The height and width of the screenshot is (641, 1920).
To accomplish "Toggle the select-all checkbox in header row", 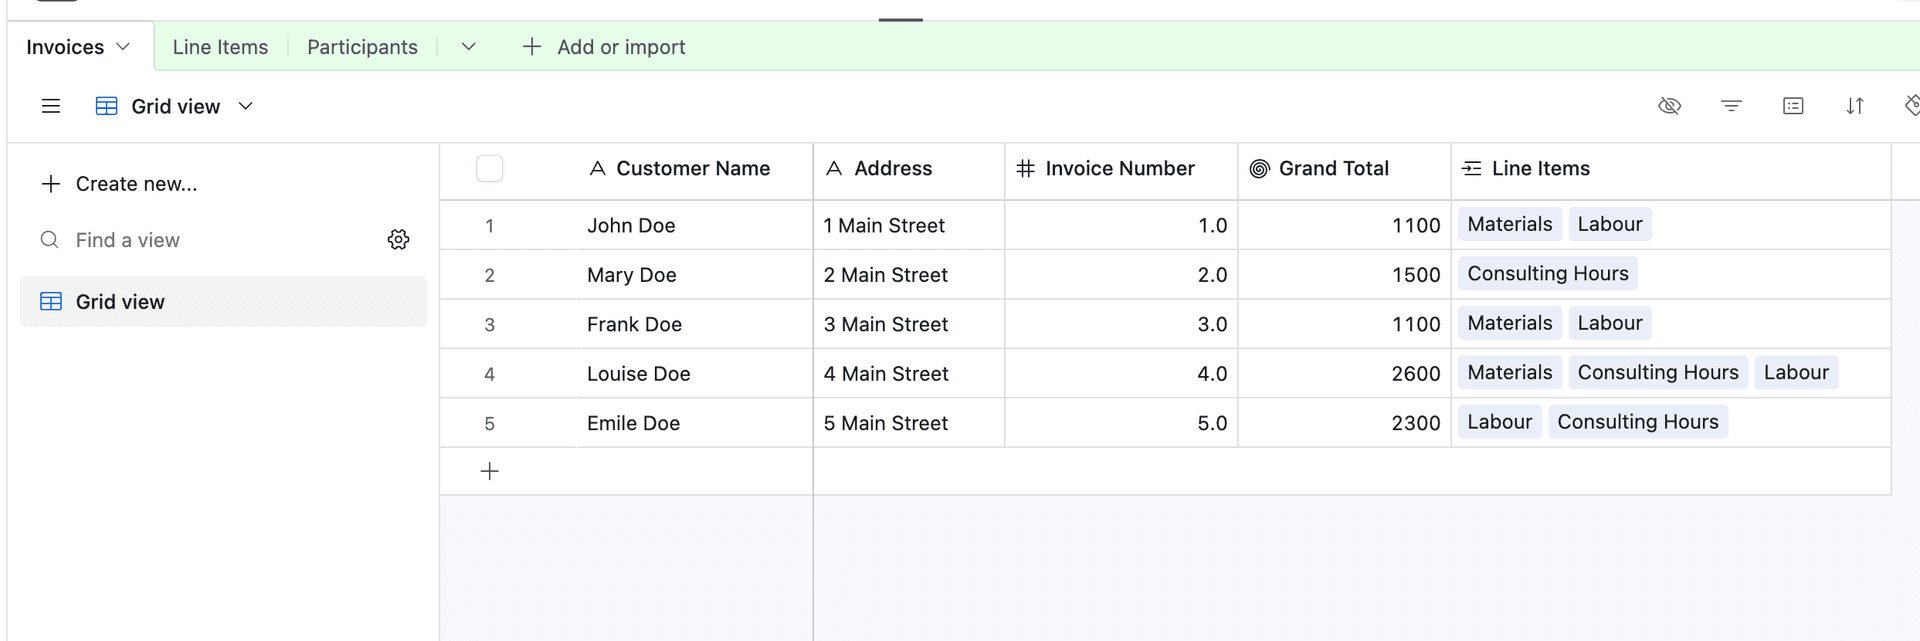I will [x=490, y=169].
